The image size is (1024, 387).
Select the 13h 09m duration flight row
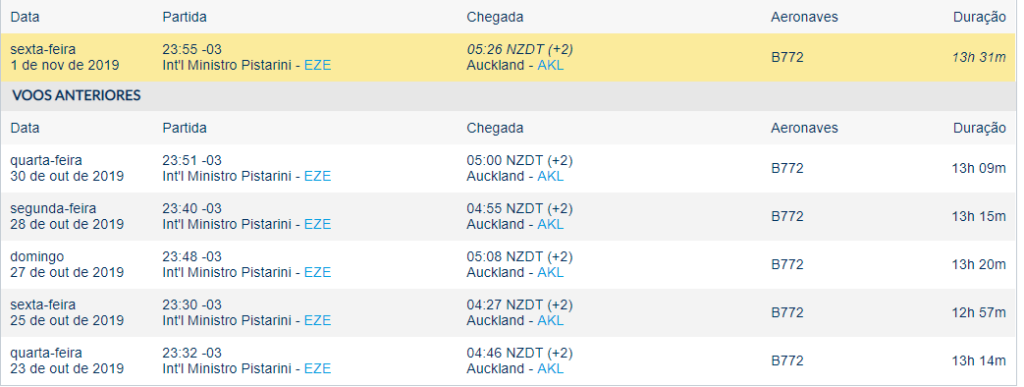click(x=508, y=168)
